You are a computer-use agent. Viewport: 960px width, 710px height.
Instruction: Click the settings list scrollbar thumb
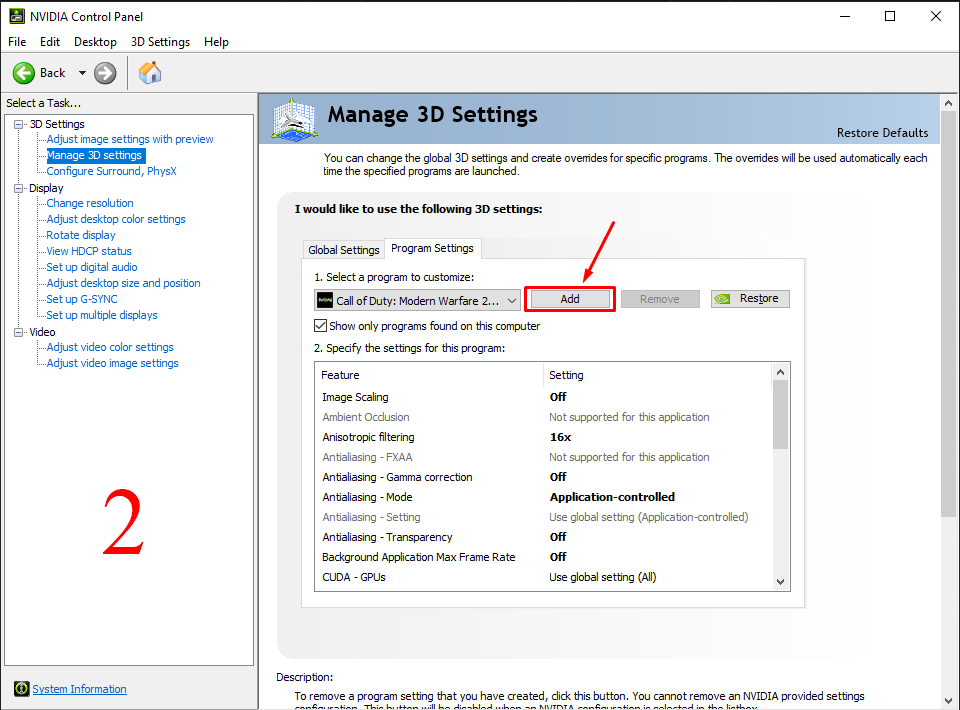pos(780,414)
